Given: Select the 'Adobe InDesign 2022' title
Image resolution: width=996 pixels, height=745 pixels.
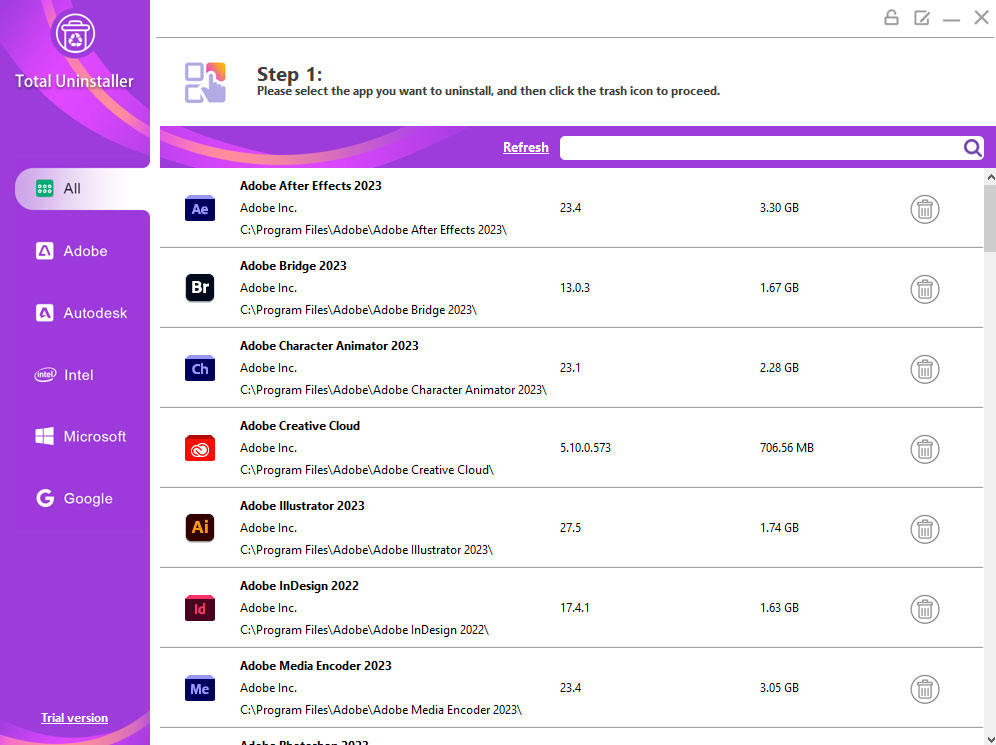Looking at the screenshot, I should (299, 586).
